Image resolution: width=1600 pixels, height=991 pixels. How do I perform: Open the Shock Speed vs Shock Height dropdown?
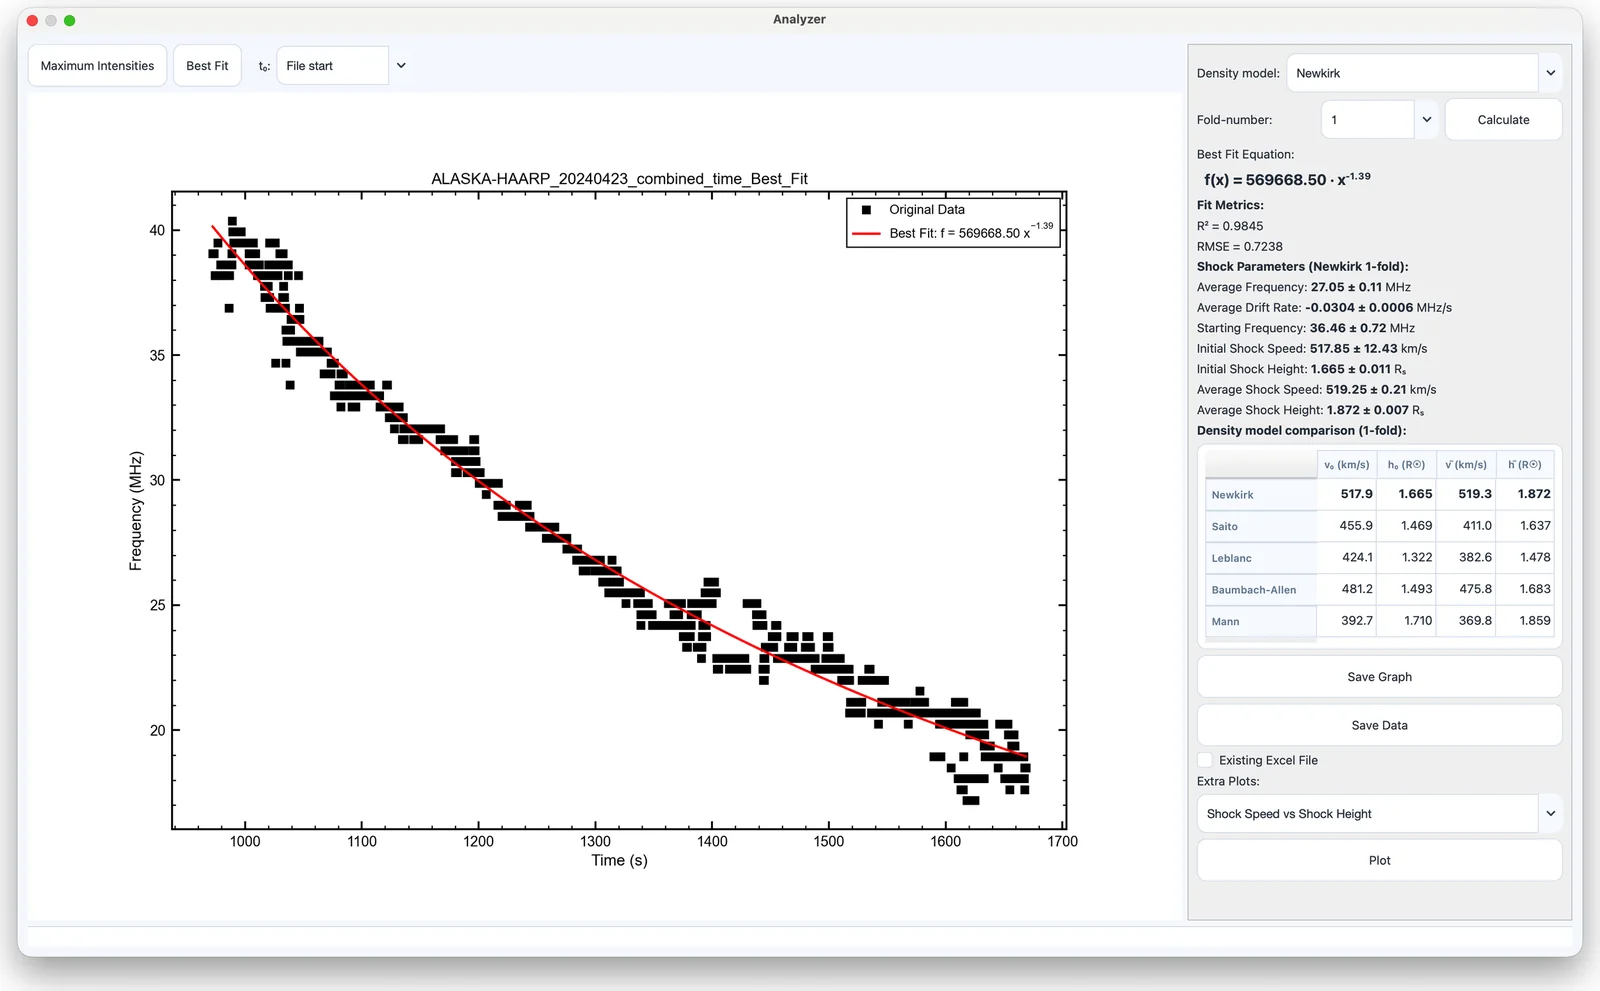tap(1379, 814)
